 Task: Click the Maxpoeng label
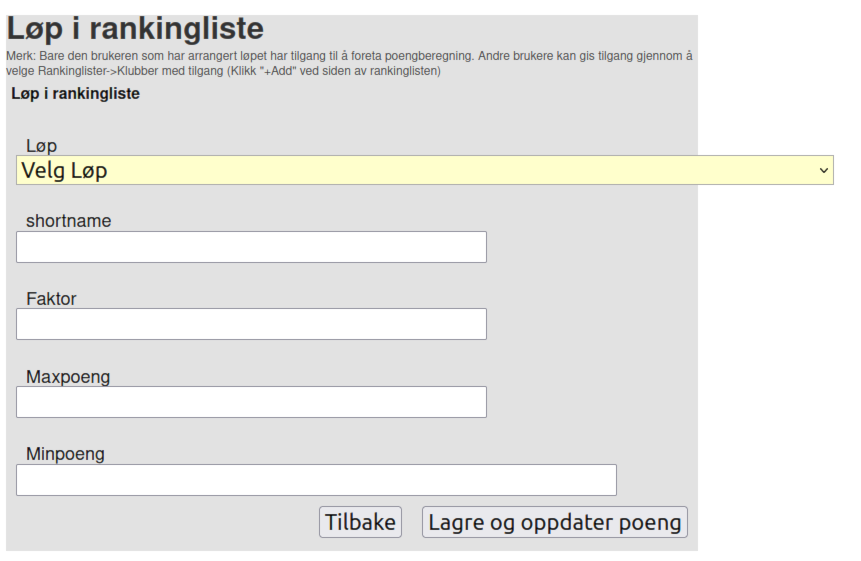coord(68,377)
